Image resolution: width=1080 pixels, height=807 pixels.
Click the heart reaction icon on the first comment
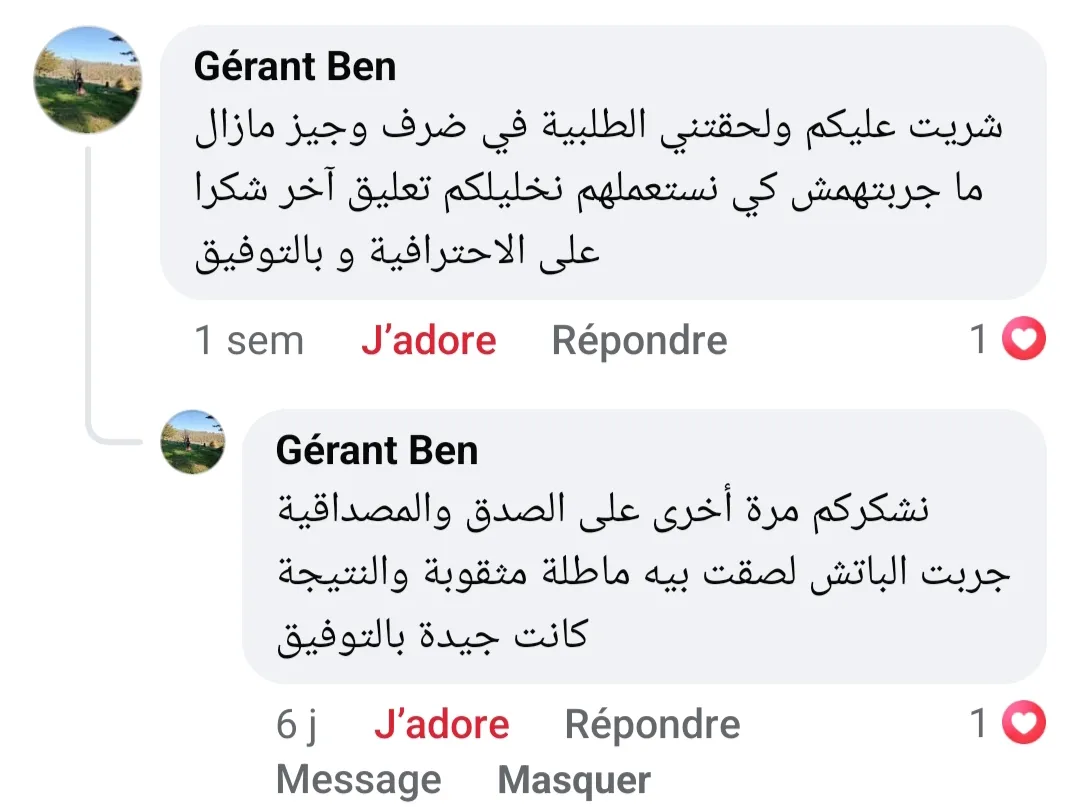[x=1023, y=341]
